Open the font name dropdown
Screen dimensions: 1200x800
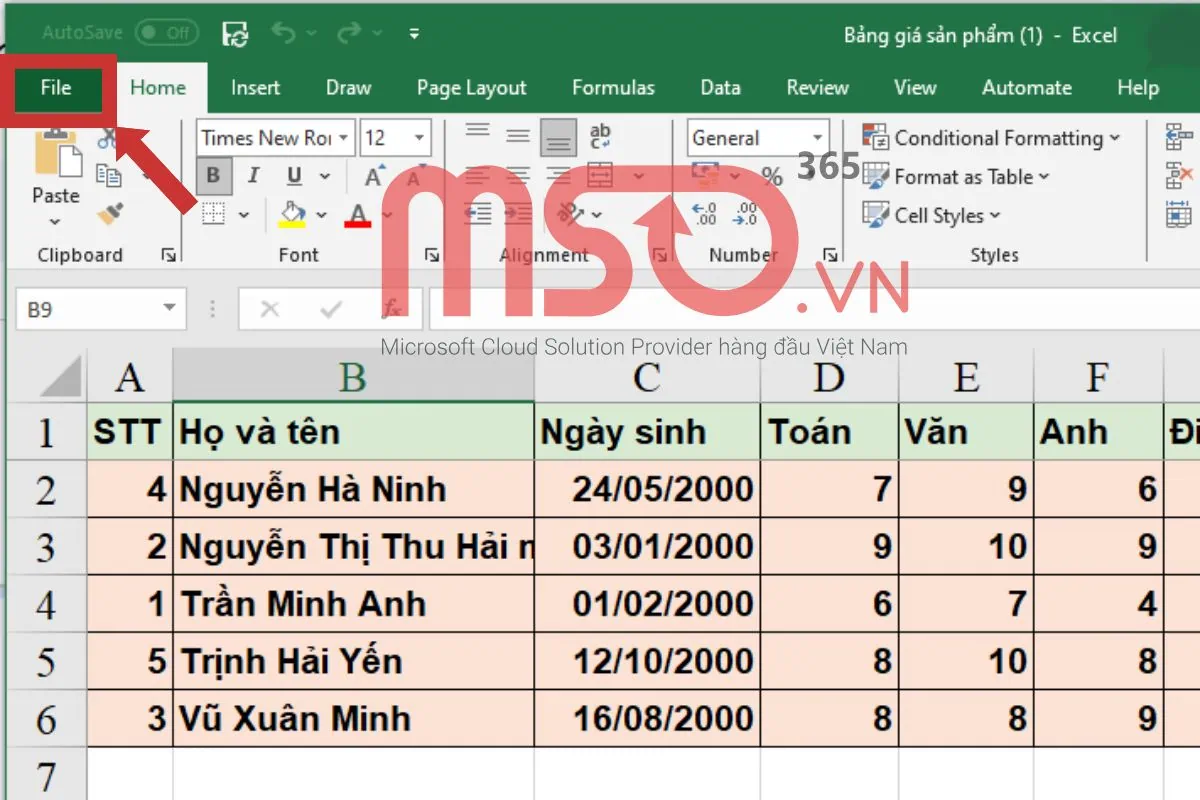[x=343, y=138]
